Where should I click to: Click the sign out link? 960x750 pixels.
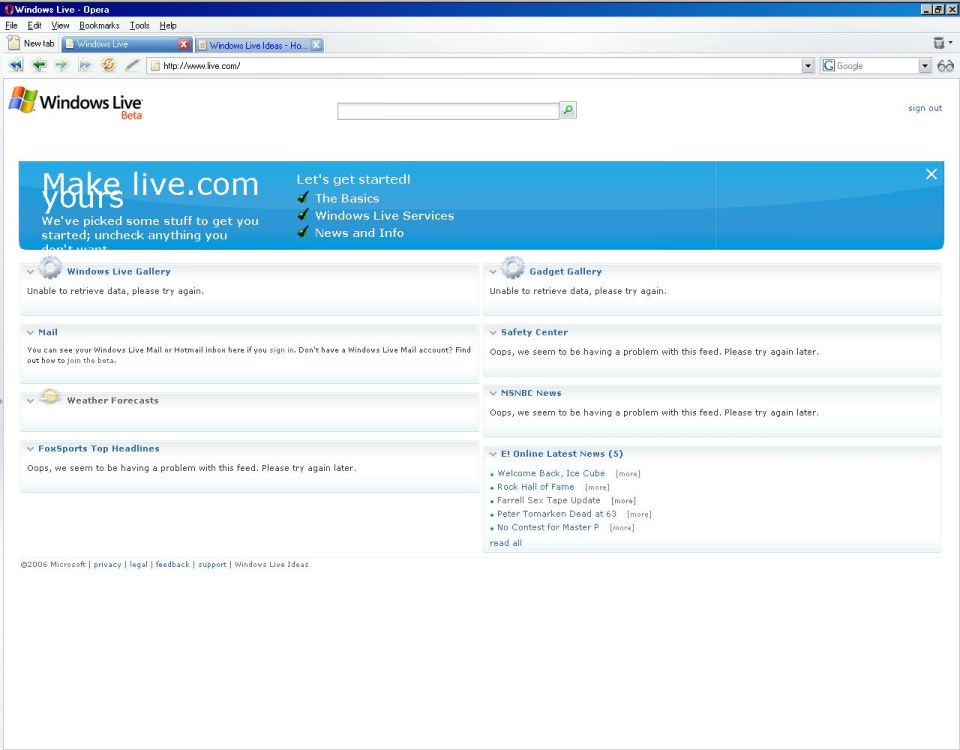coord(924,108)
